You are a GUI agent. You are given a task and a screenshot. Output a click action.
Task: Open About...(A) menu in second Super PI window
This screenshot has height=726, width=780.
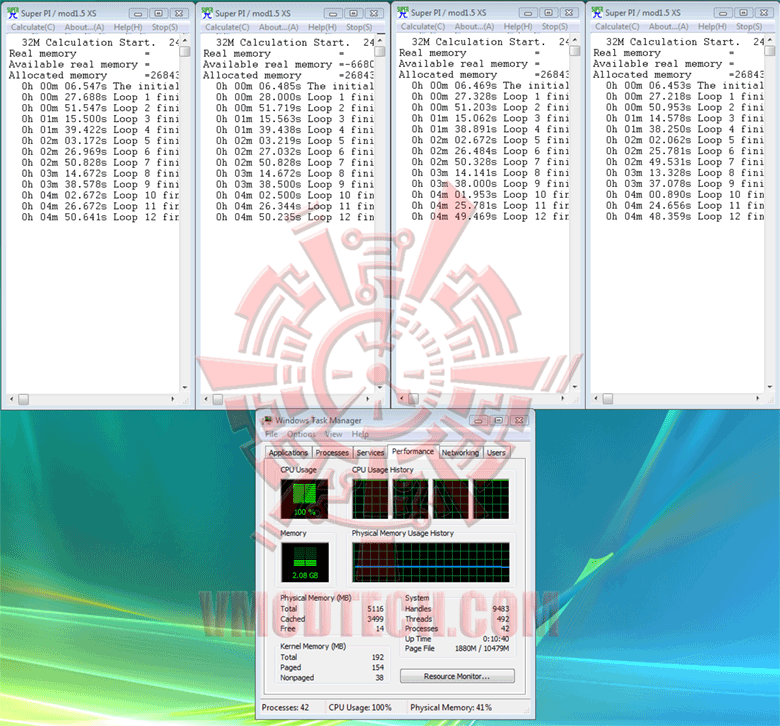[x=279, y=27]
